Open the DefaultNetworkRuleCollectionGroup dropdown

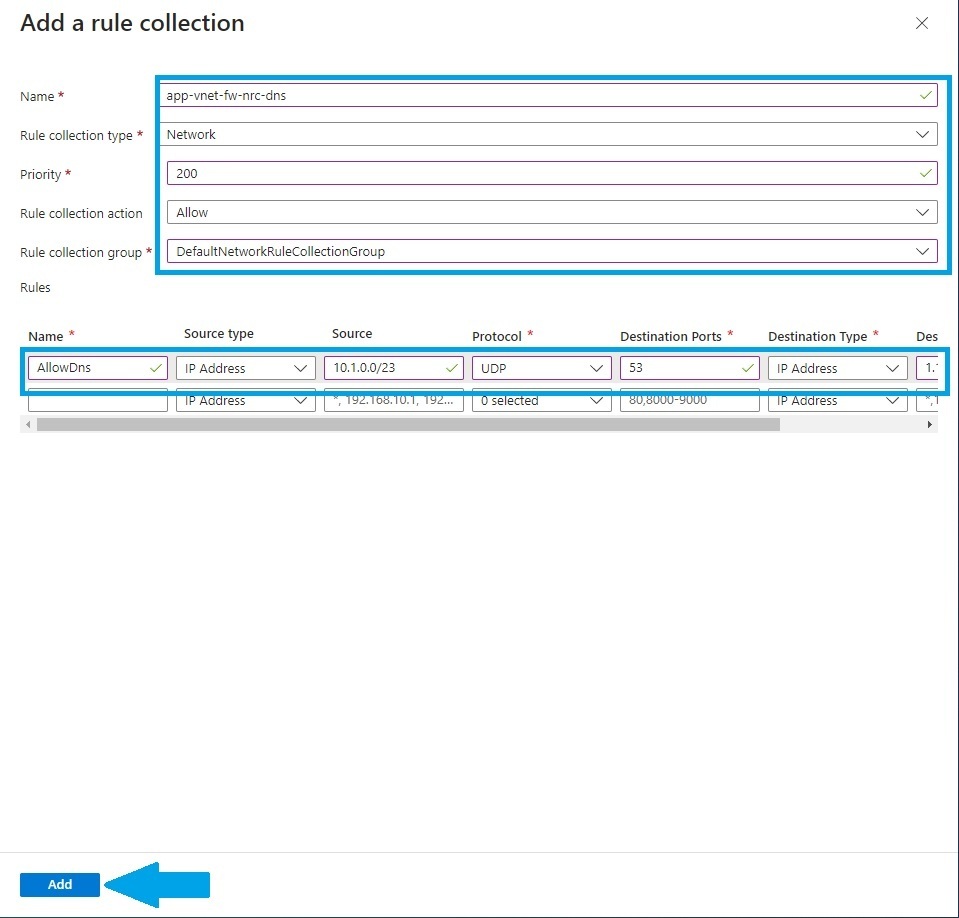(924, 251)
